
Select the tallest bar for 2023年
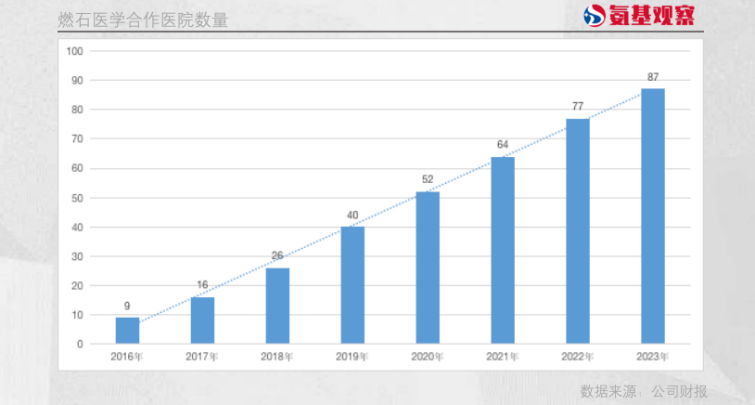tap(652, 216)
